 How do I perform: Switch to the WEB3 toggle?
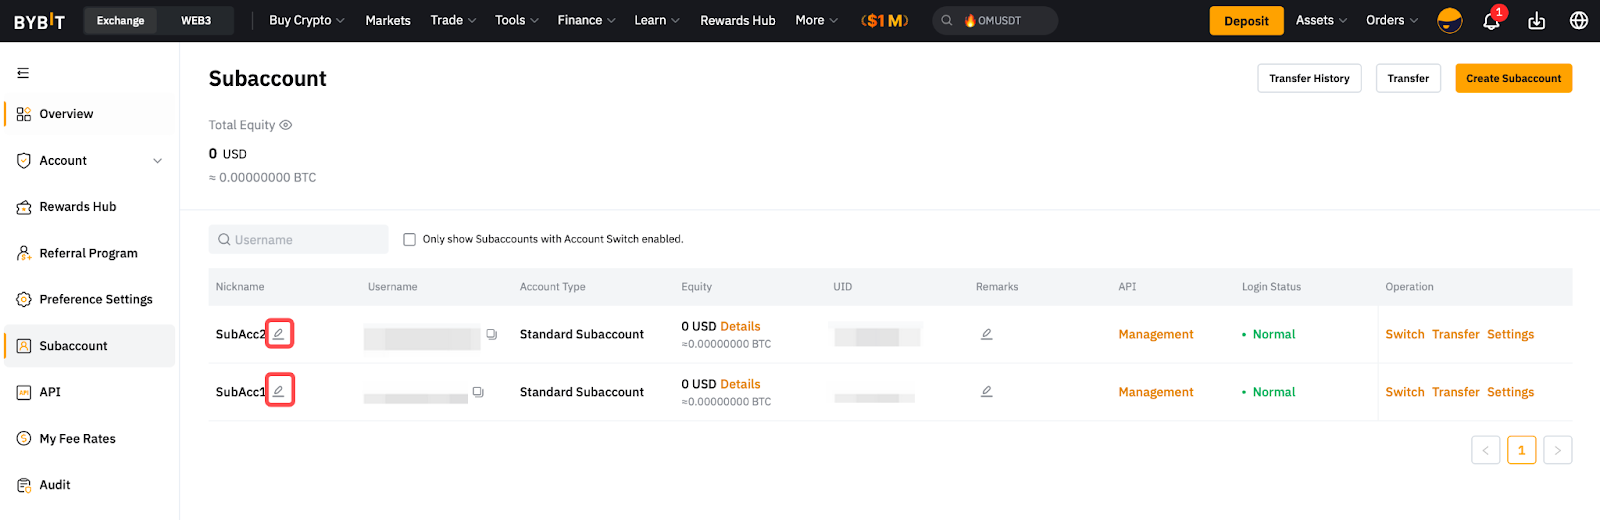click(196, 21)
